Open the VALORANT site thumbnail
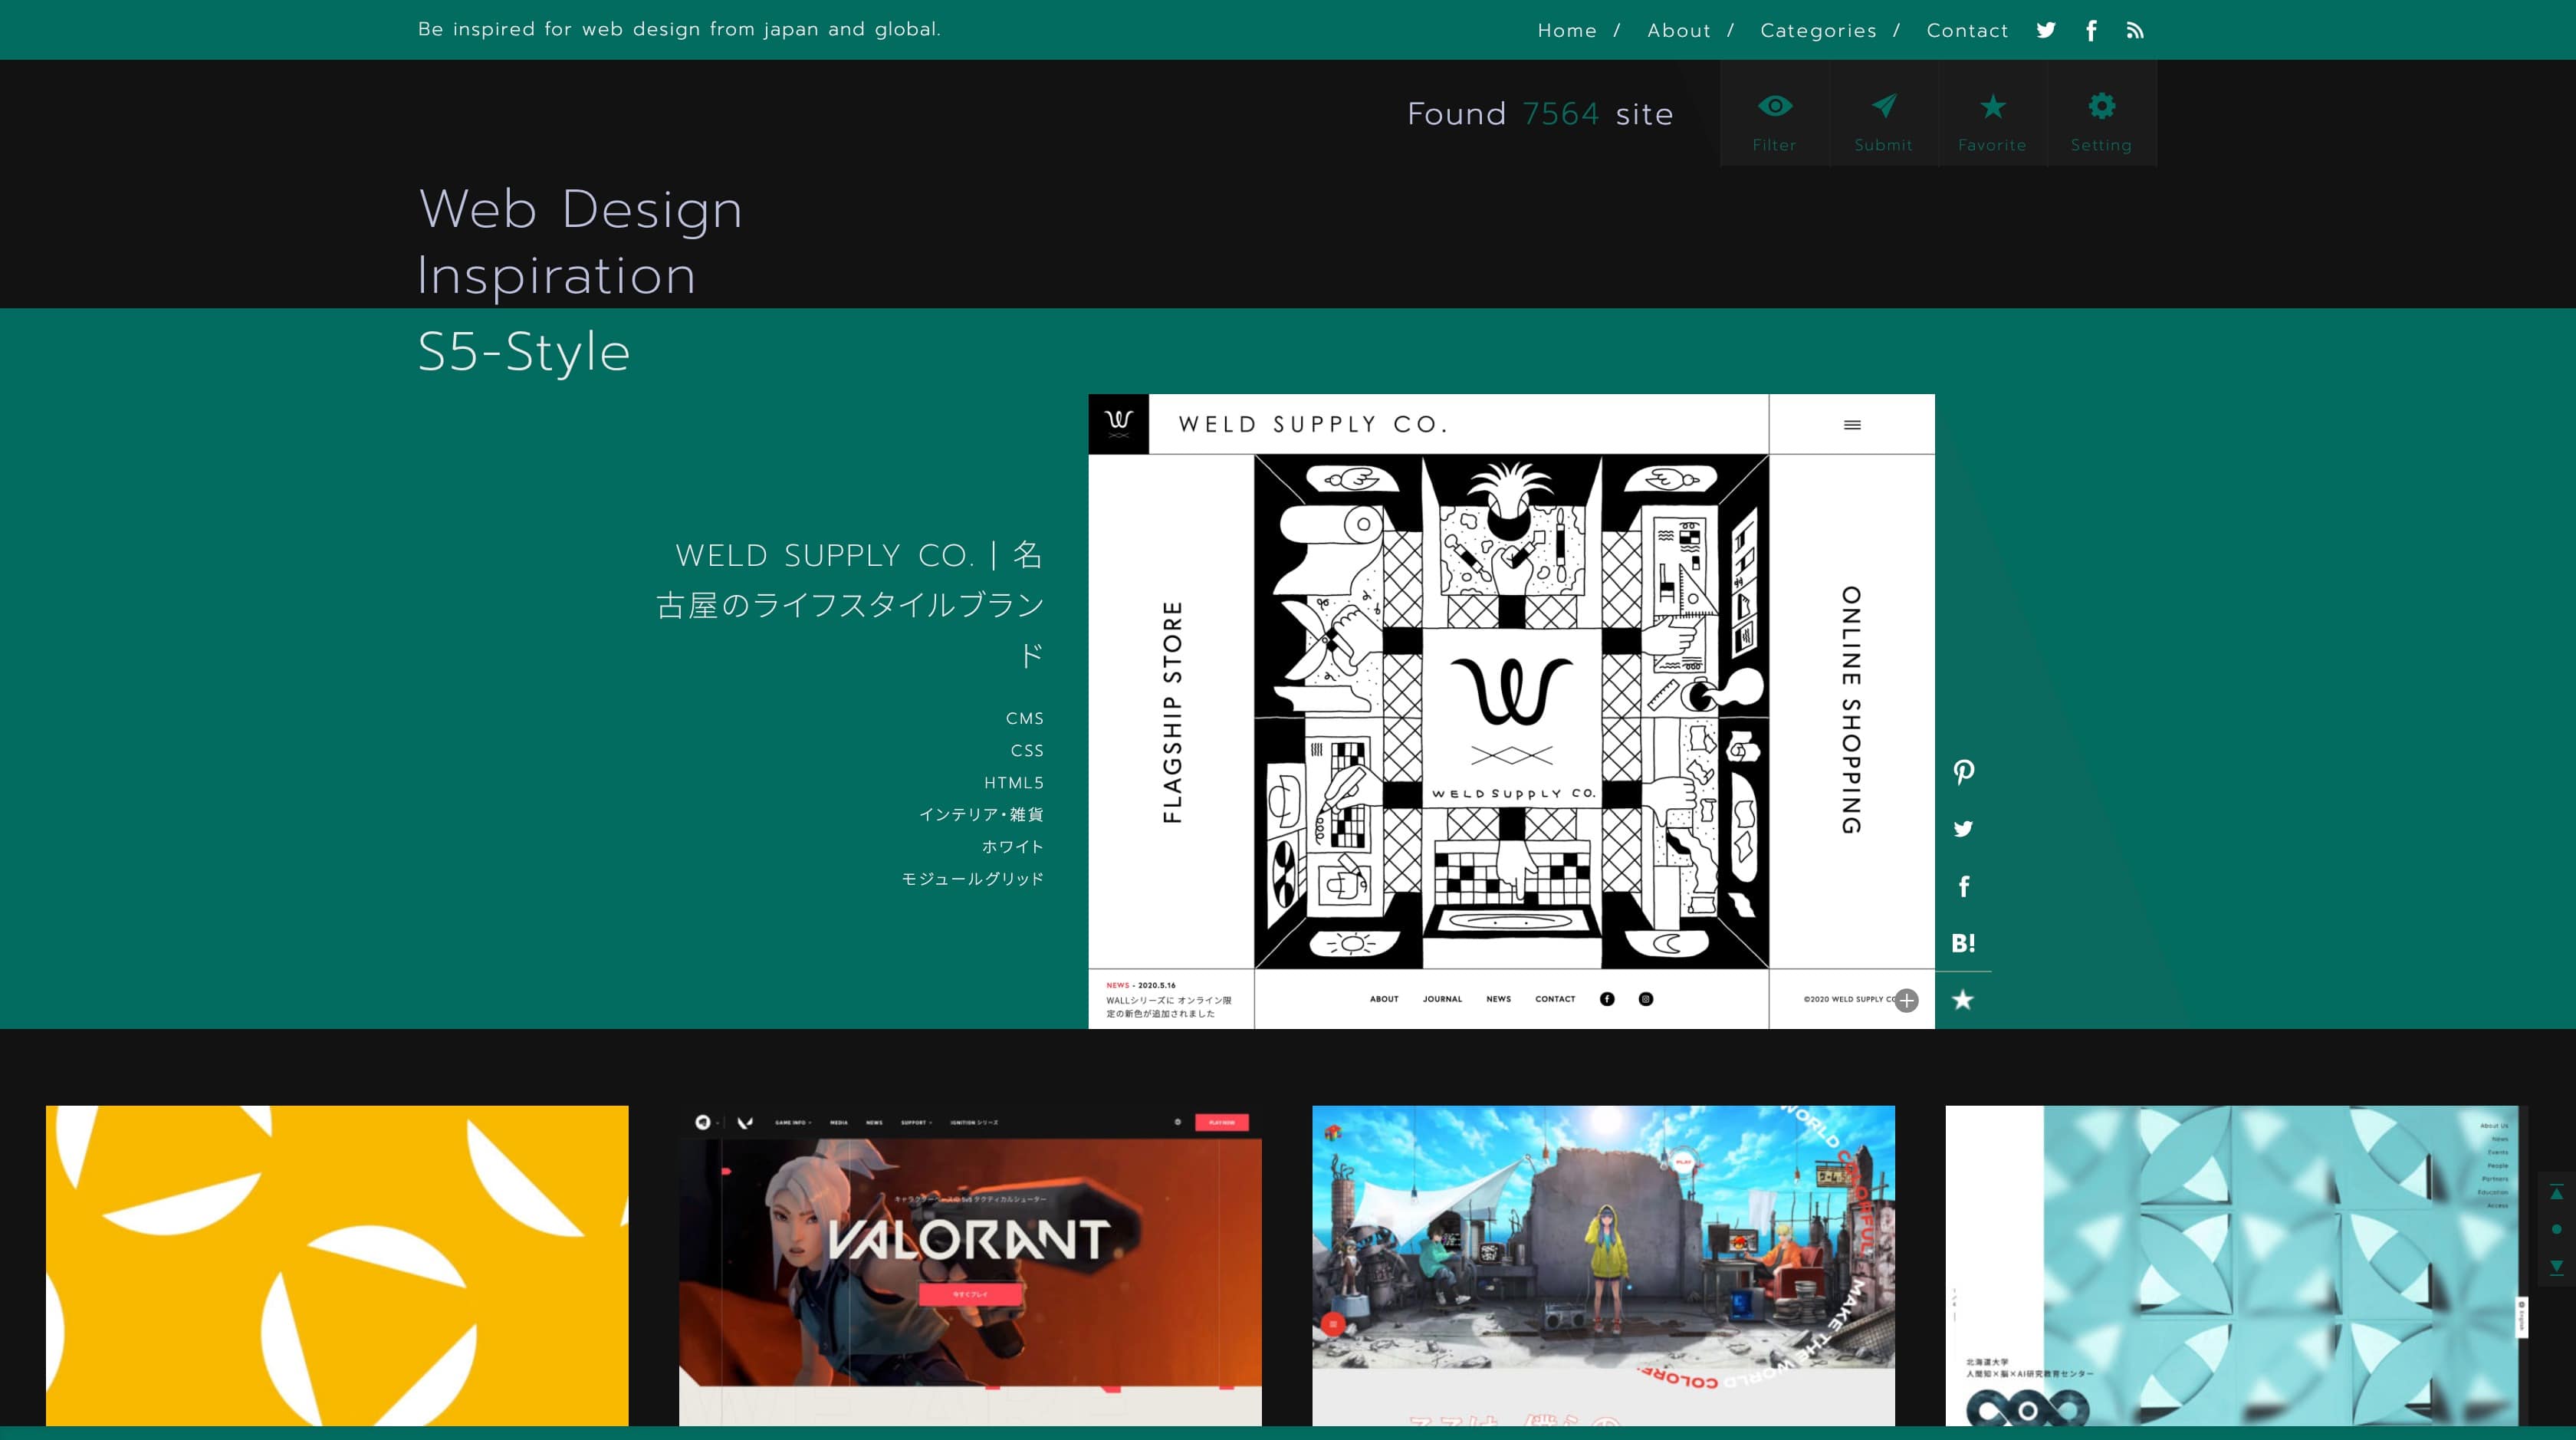 tap(970, 1265)
